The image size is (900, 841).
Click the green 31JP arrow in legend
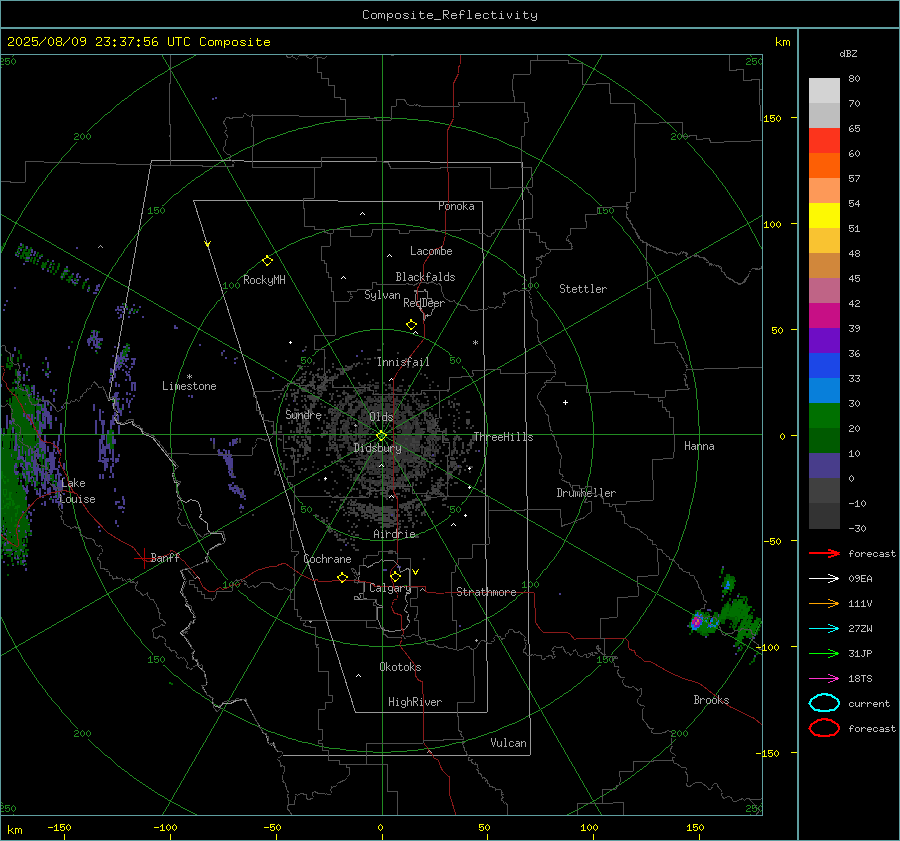[824, 653]
